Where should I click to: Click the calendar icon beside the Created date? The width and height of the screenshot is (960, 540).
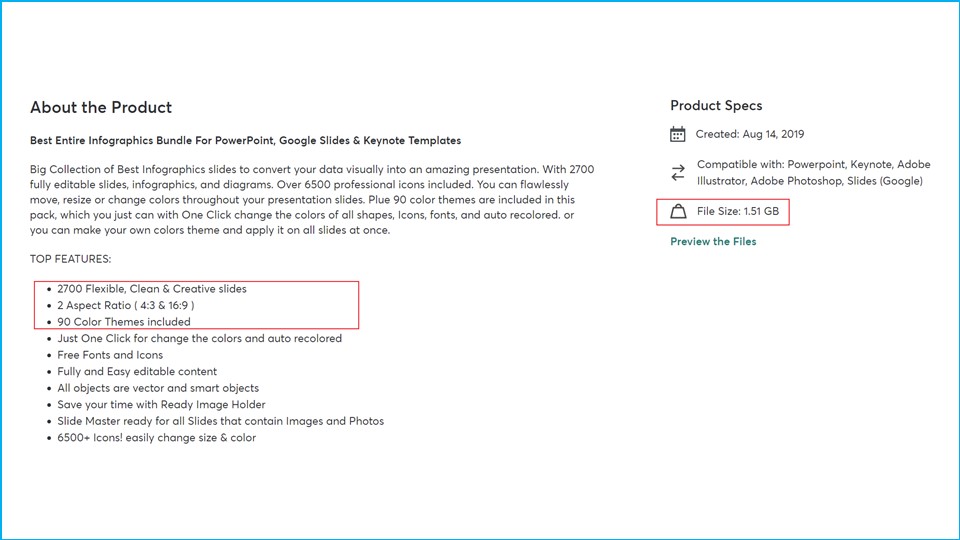(678, 134)
